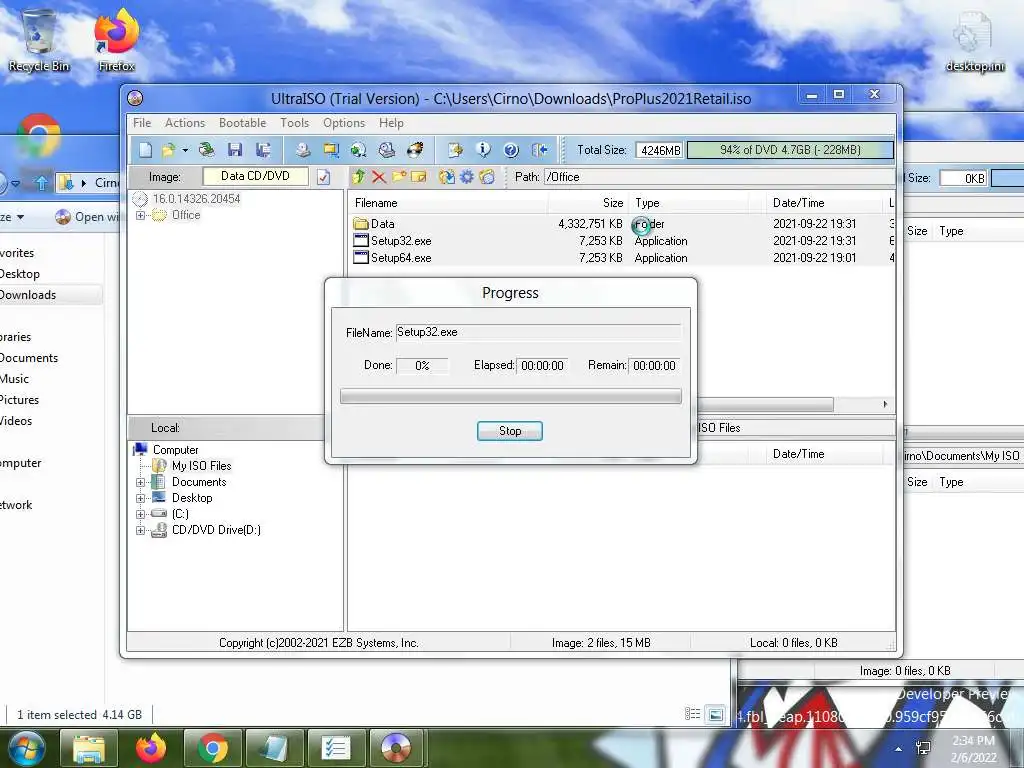This screenshot has width=1024, height=768.
Task: Click the red X Delete icon
Action: coord(379,177)
